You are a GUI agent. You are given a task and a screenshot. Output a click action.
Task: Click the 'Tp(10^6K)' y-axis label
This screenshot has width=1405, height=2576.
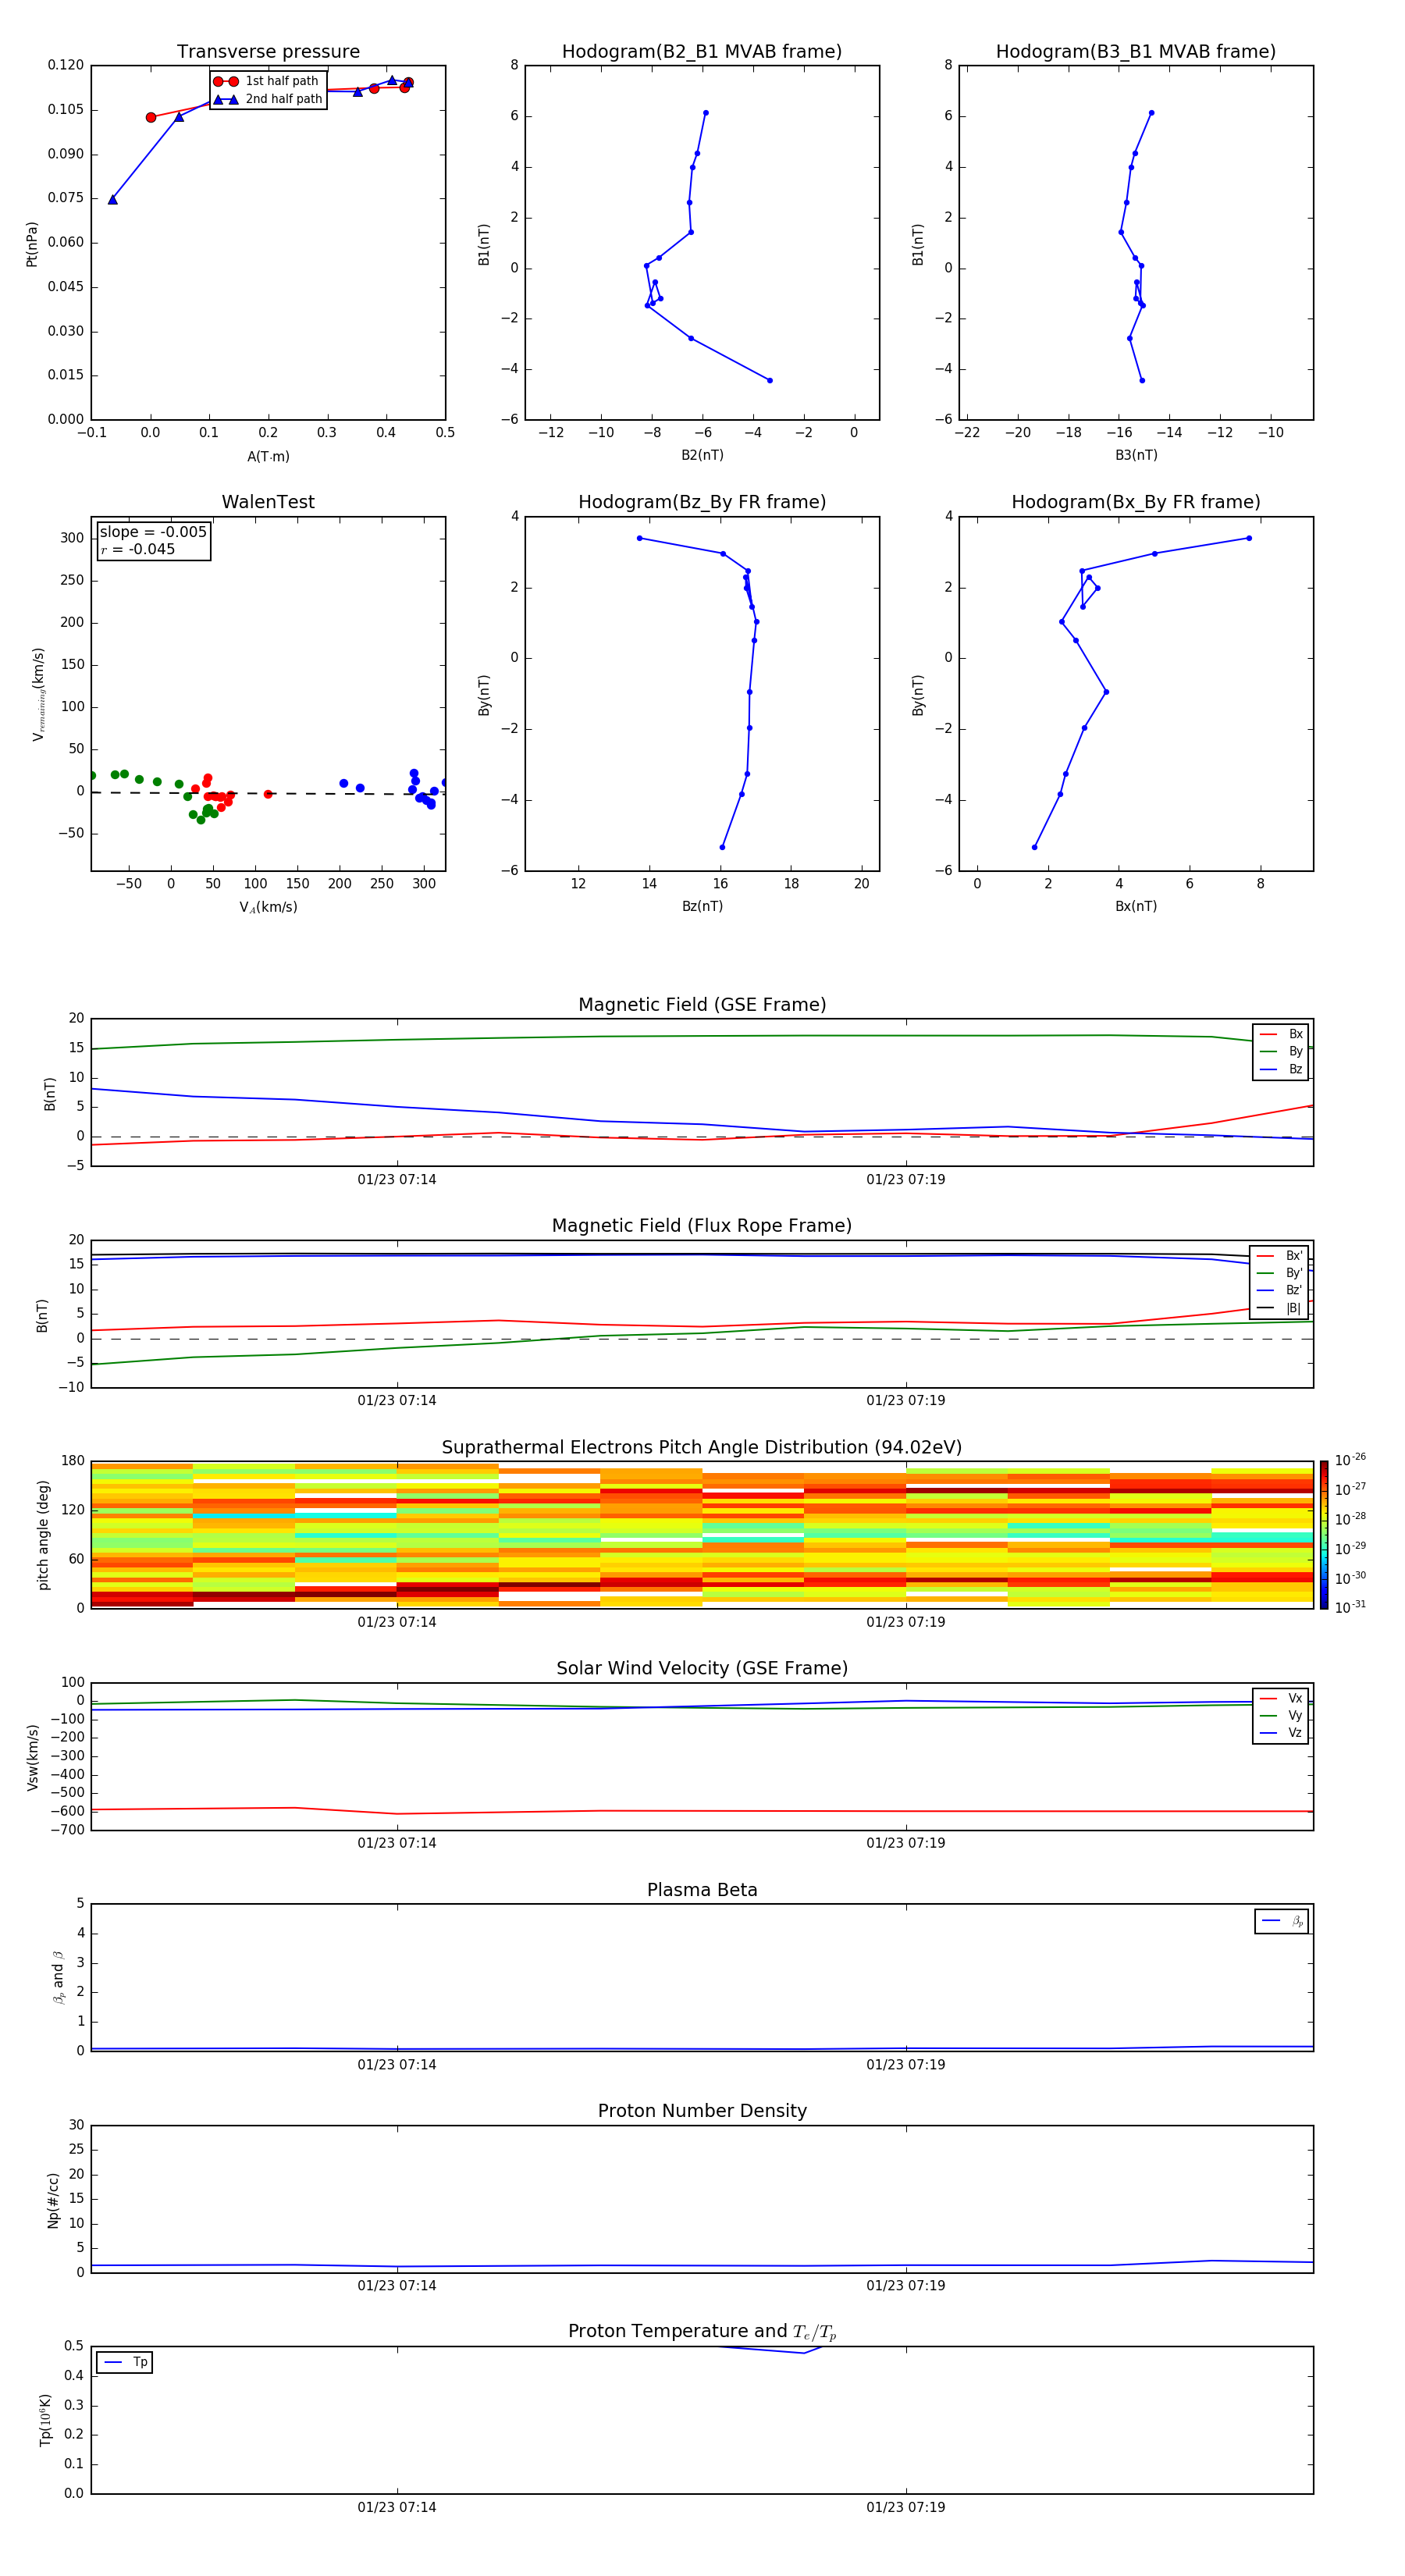[x=45, y=2420]
